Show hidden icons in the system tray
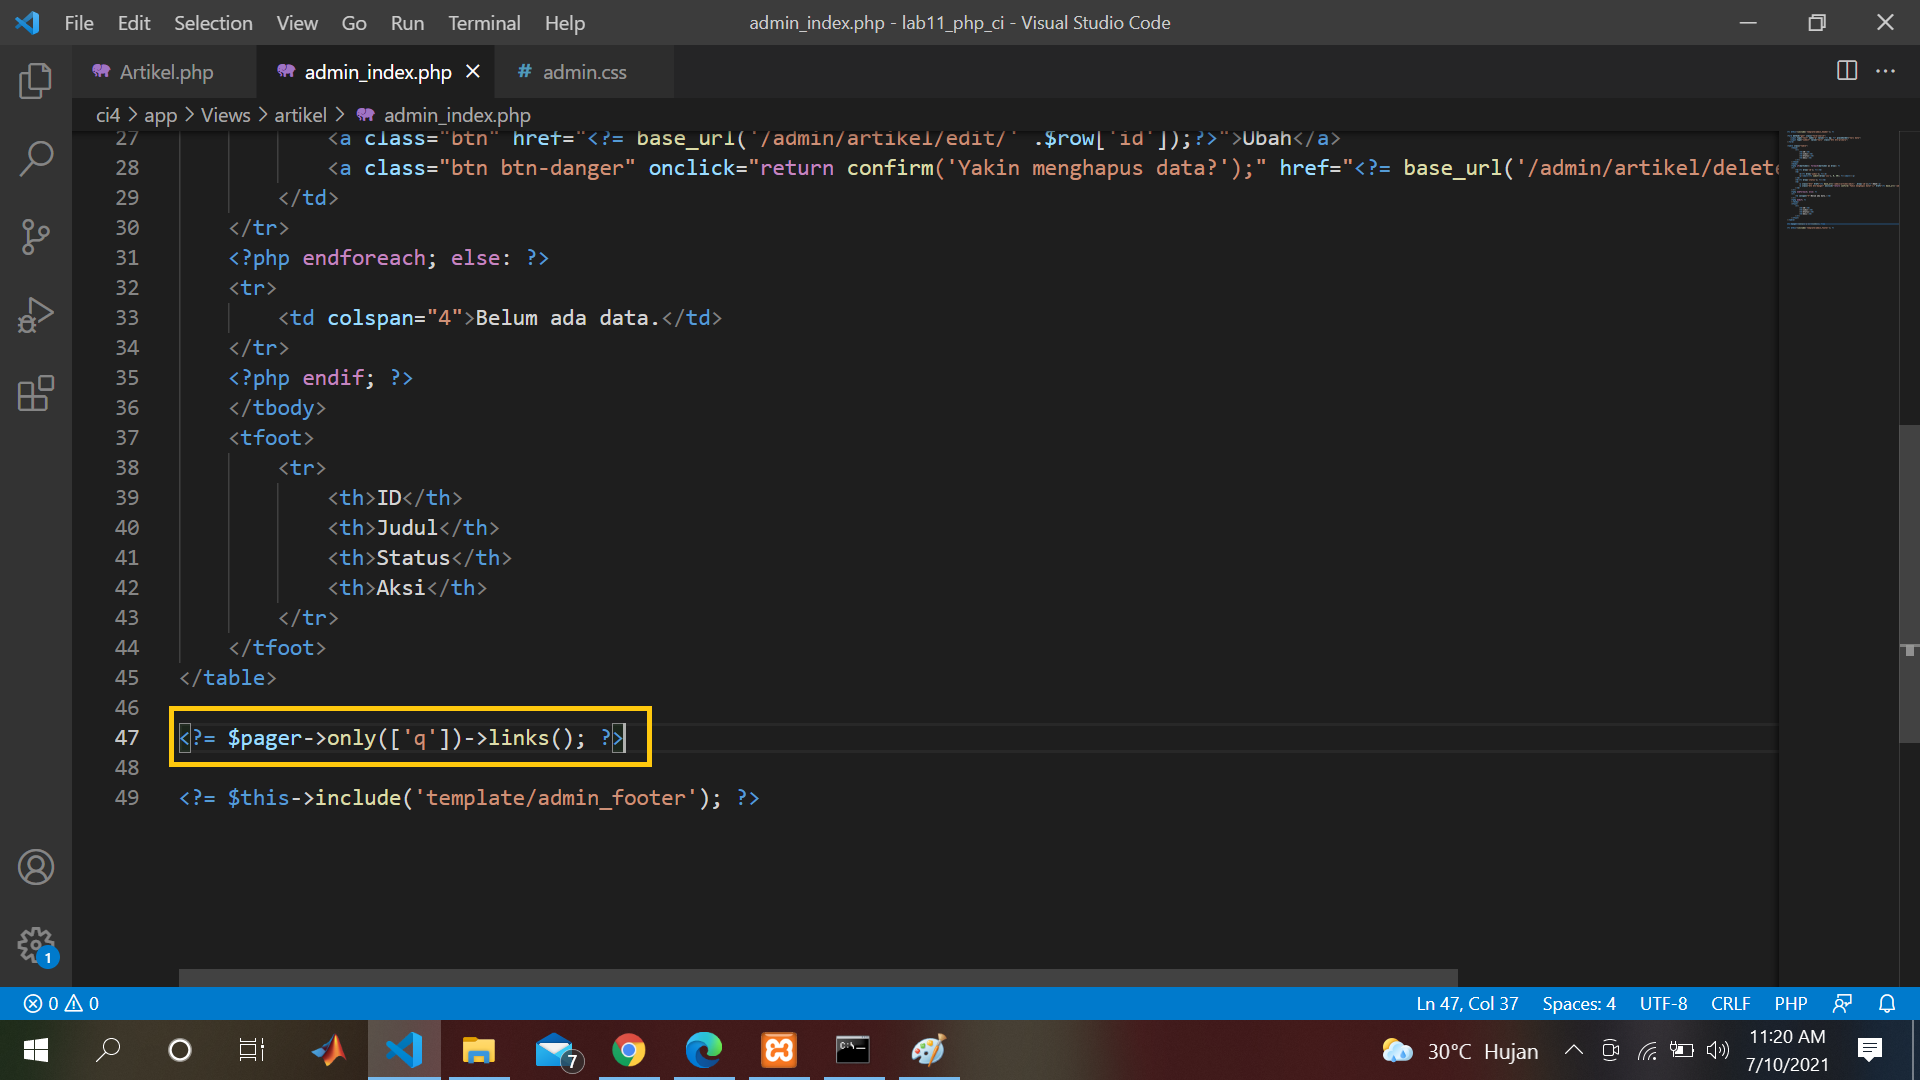 point(1573,1050)
